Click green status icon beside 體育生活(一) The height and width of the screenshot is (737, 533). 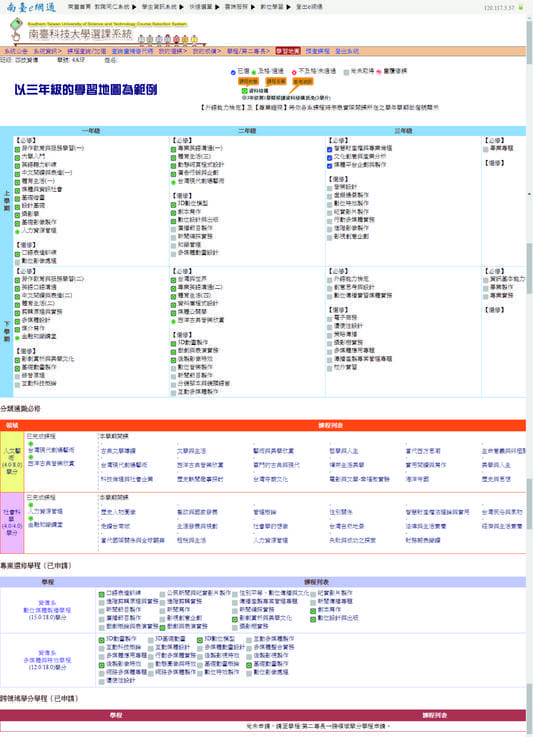[x=17, y=181]
